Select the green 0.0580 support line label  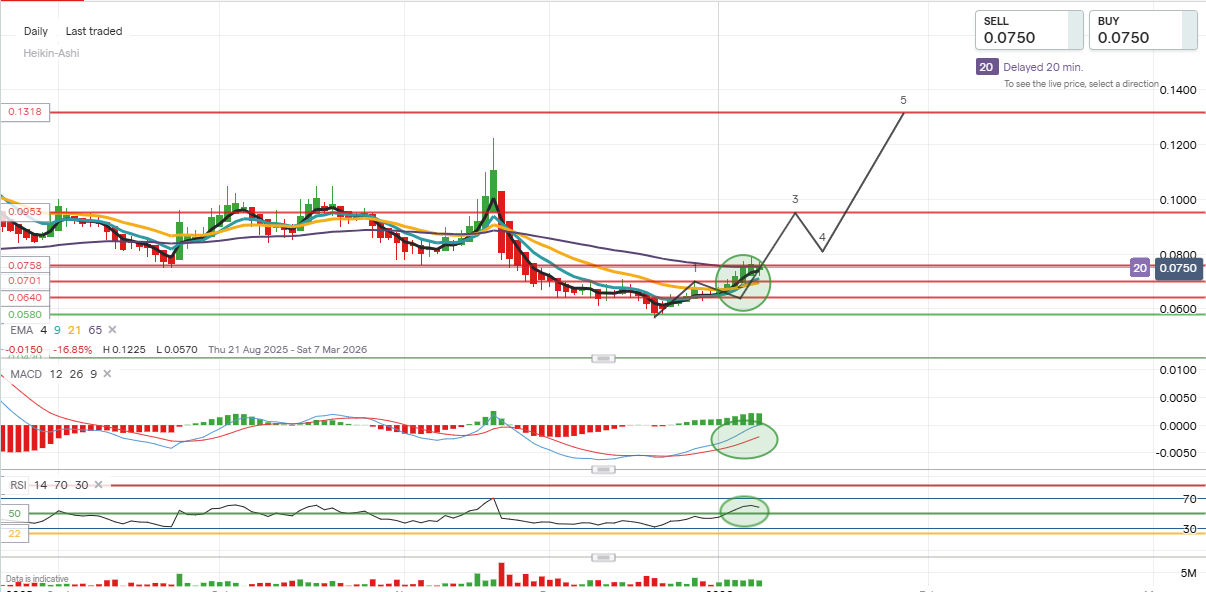click(x=25, y=314)
